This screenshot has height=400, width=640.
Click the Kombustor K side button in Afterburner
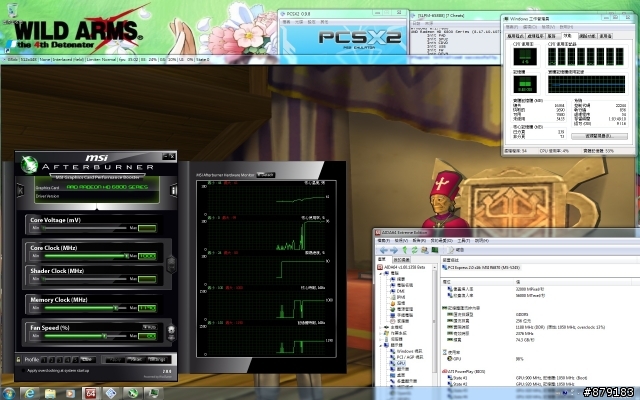coord(20,190)
